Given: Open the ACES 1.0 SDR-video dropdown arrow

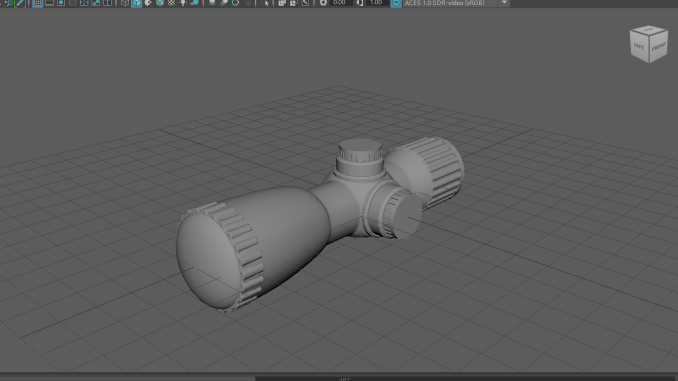Looking at the screenshot, I should [x=504, y=3].
